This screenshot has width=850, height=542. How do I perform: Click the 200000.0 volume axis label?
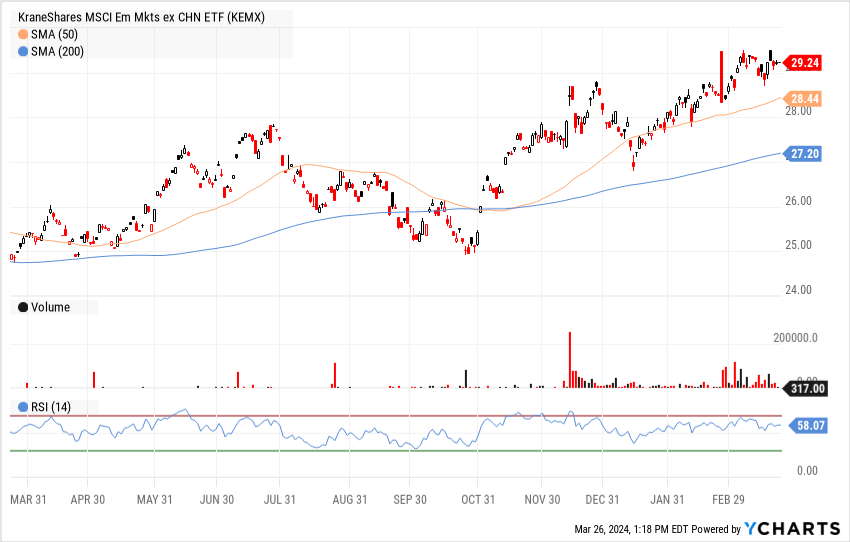(801, 339)
